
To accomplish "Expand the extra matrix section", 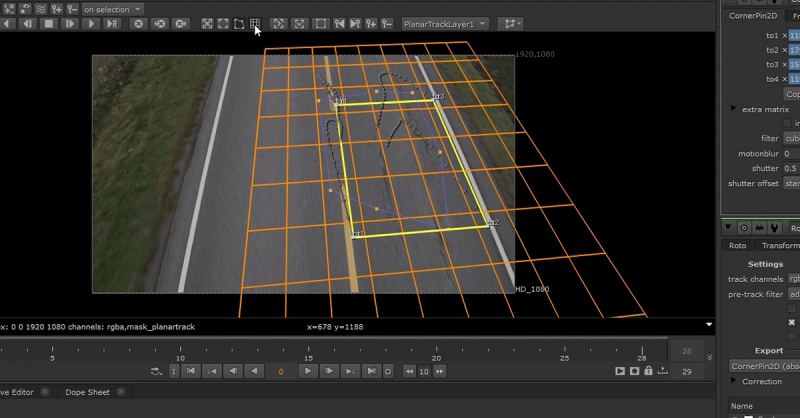I will click(735, 108).
